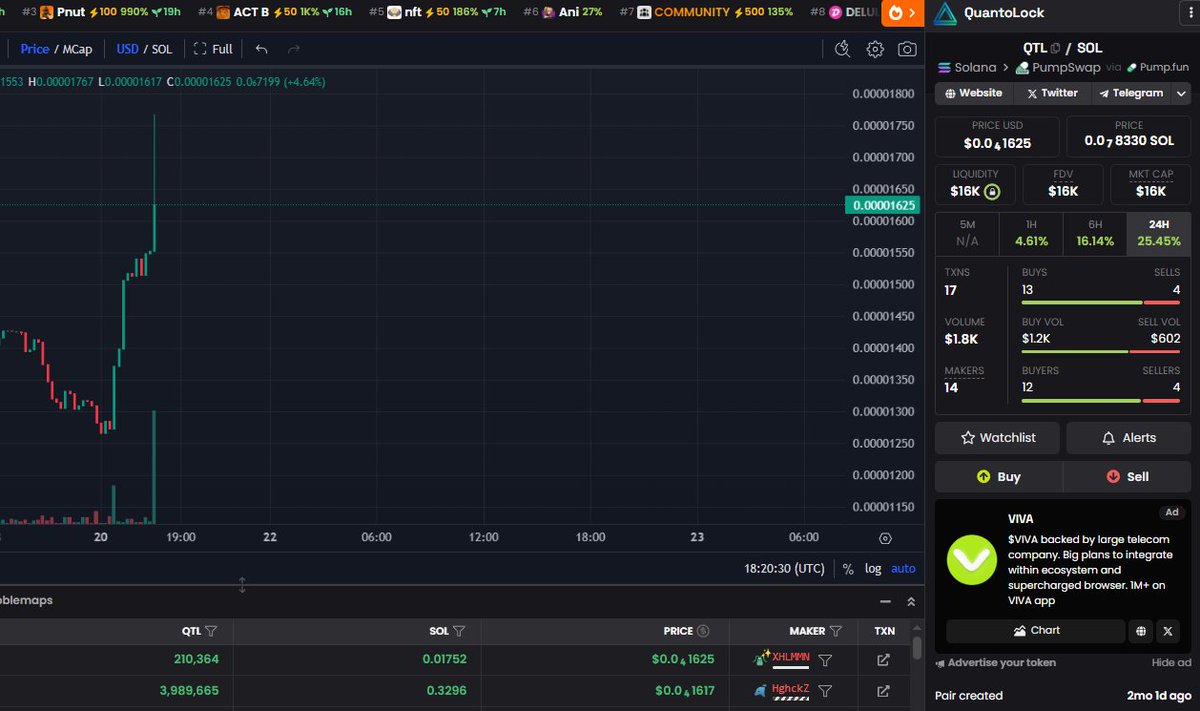Click PRICE USD value $0.0₄1625 box
Screen dimensions: 1200x711
pyautogui.click(x=997, y=136)
